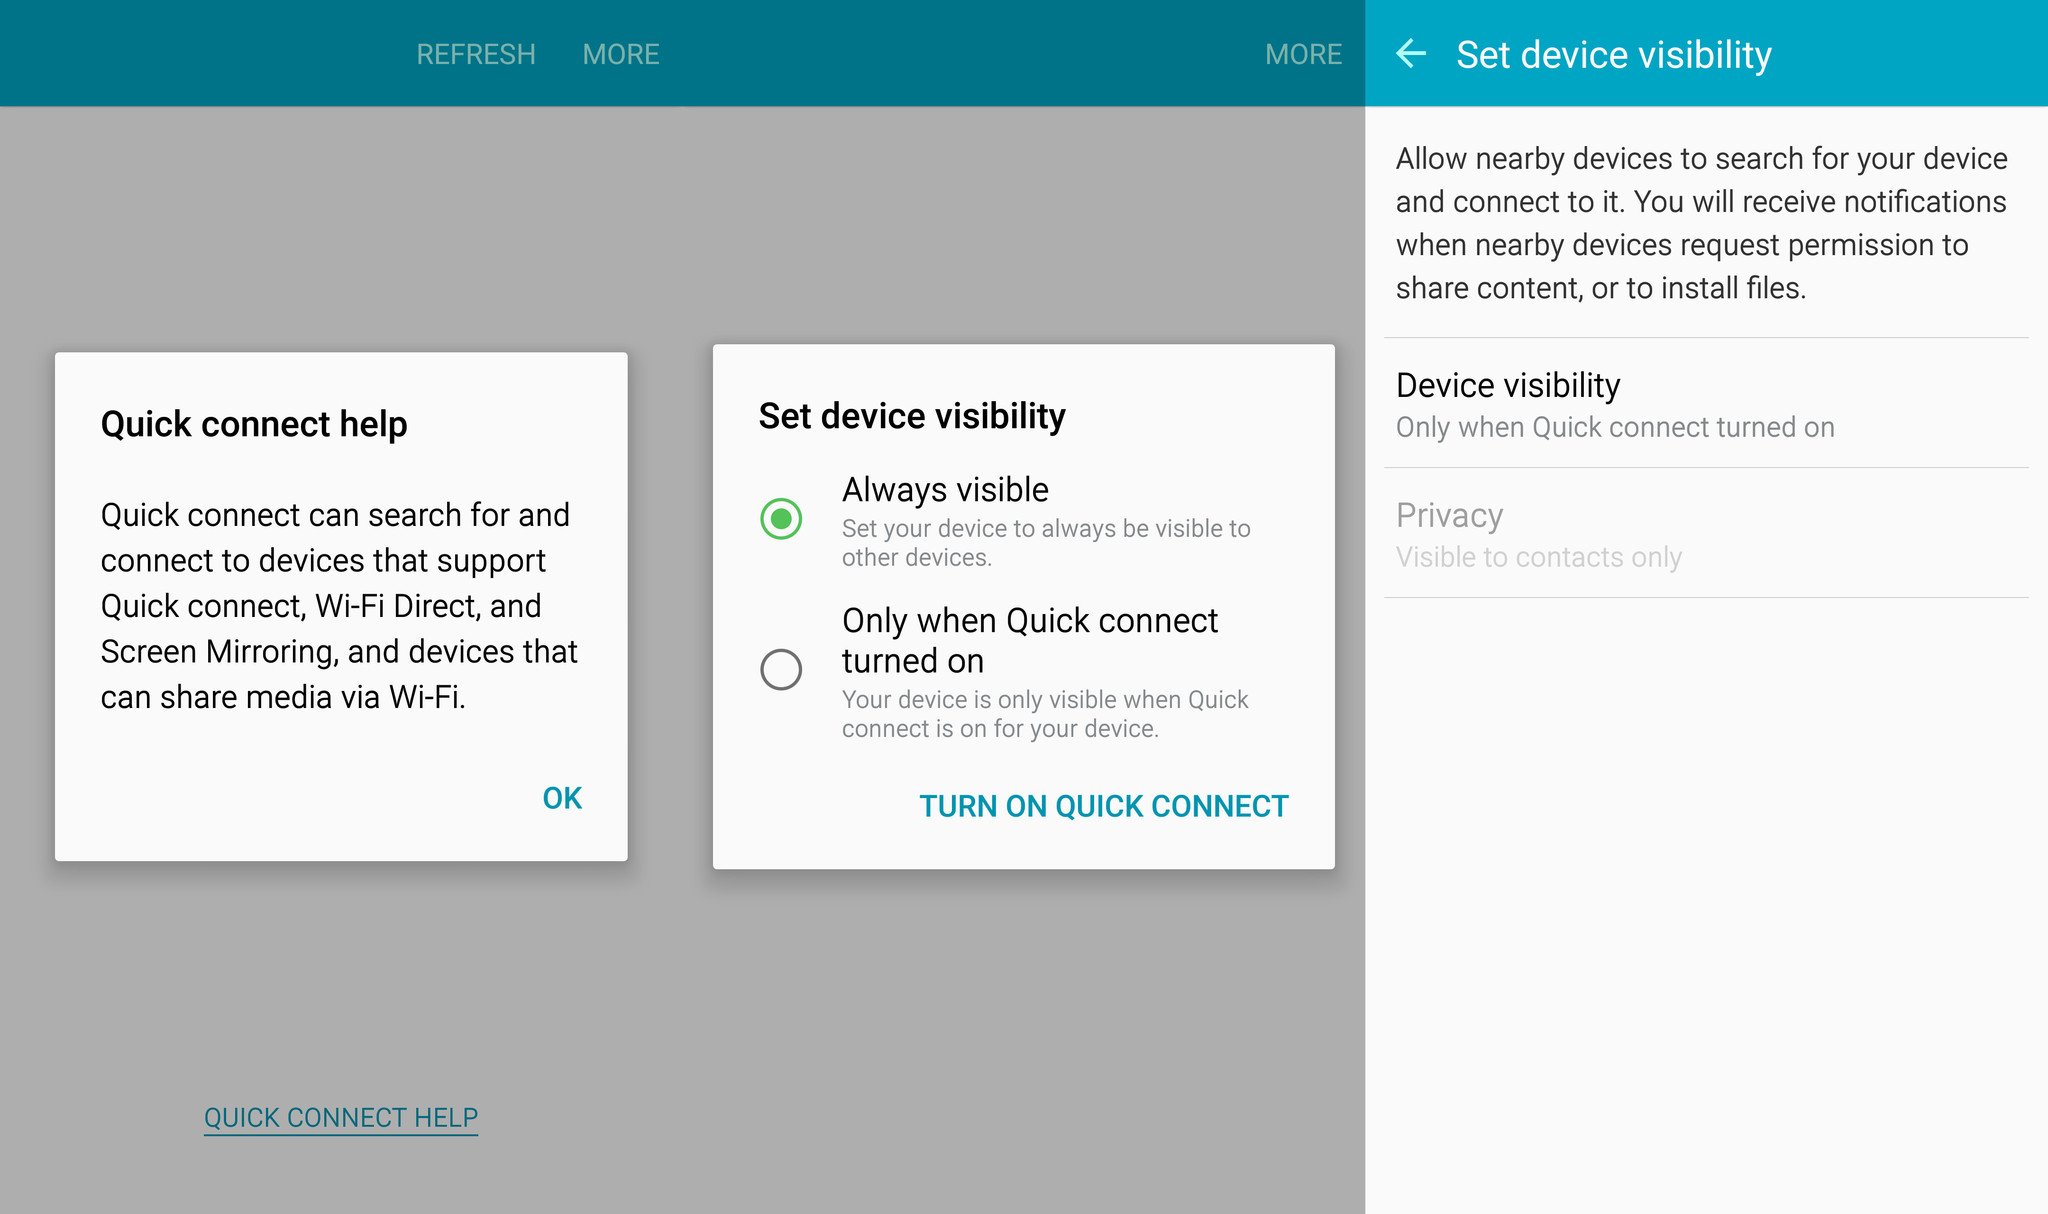Tap 'Your device is only visible' description
The width and height of the screenshot is (2048, 1214).
(x=1045, y=714)
